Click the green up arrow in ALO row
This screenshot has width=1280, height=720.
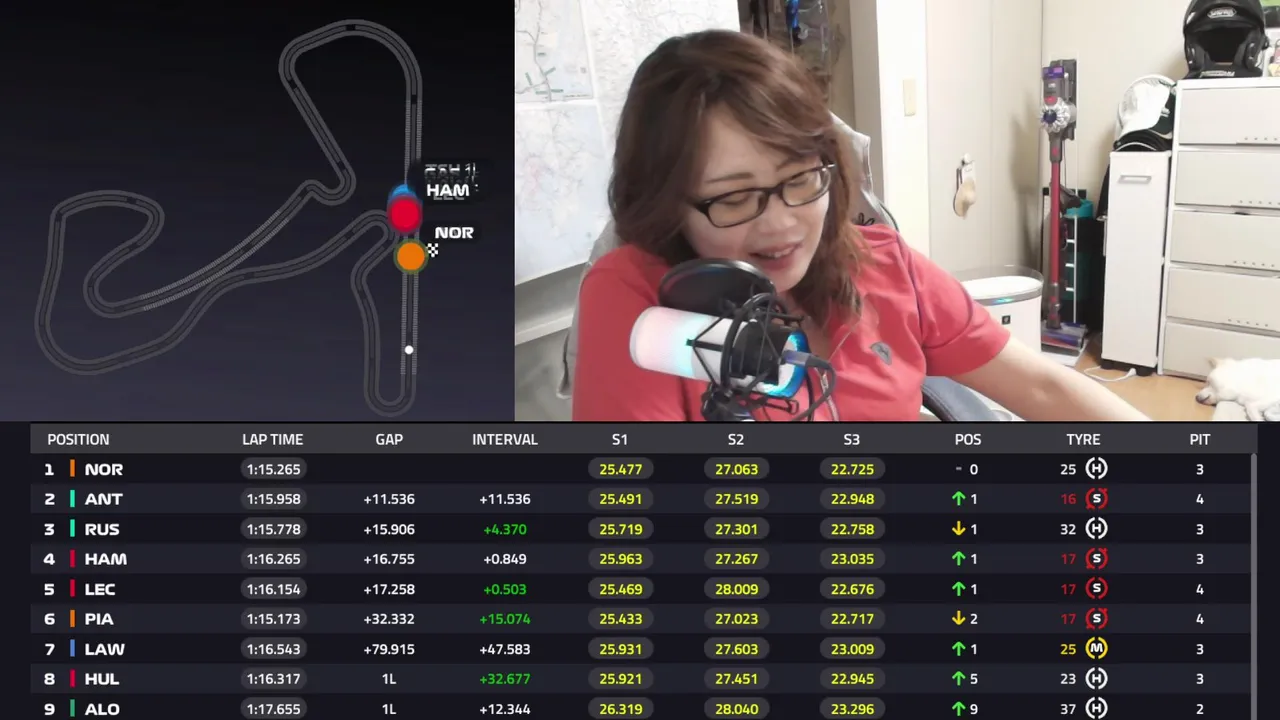click(958, 709)
